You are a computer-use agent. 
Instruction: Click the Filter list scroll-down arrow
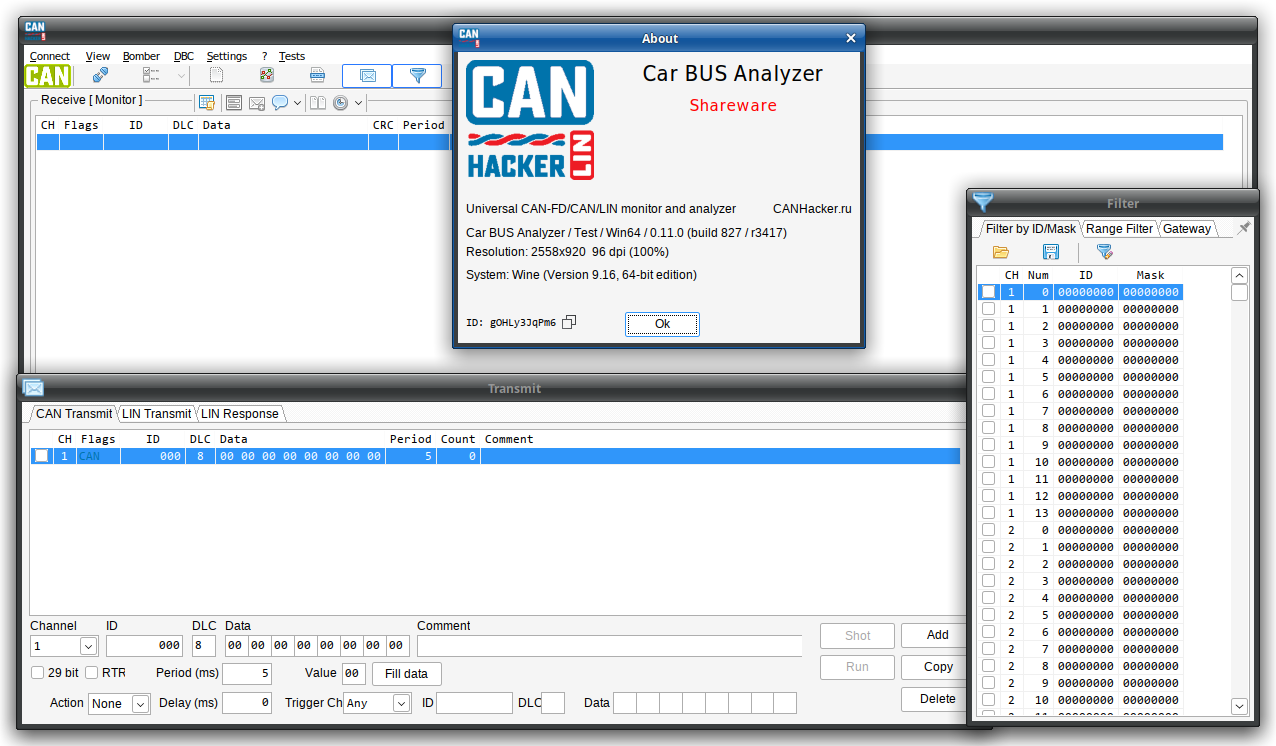click(1239, 706)
